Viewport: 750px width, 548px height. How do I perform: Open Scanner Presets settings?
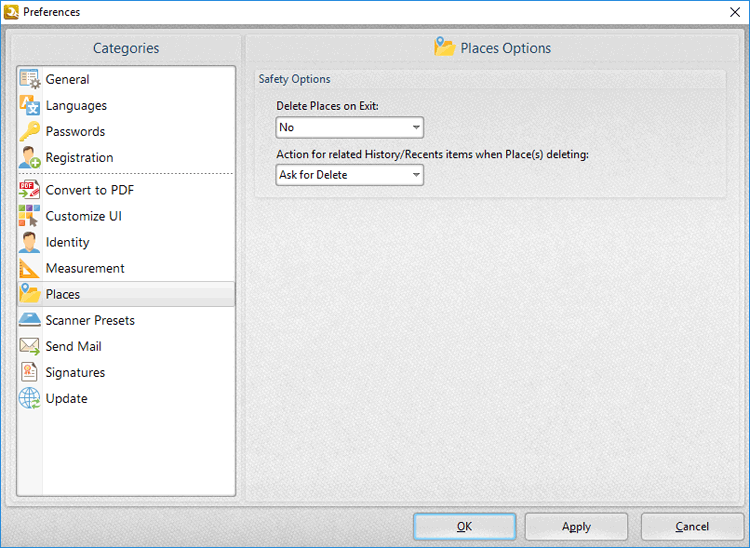tap(90, 320)
